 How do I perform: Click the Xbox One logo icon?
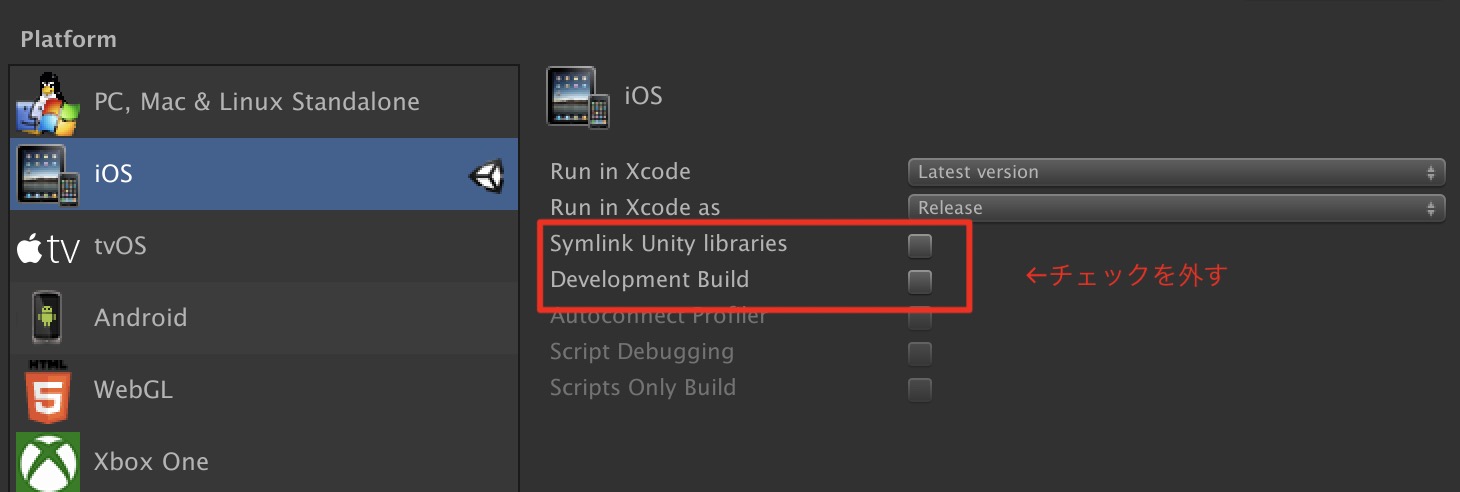tap(47, 461)
